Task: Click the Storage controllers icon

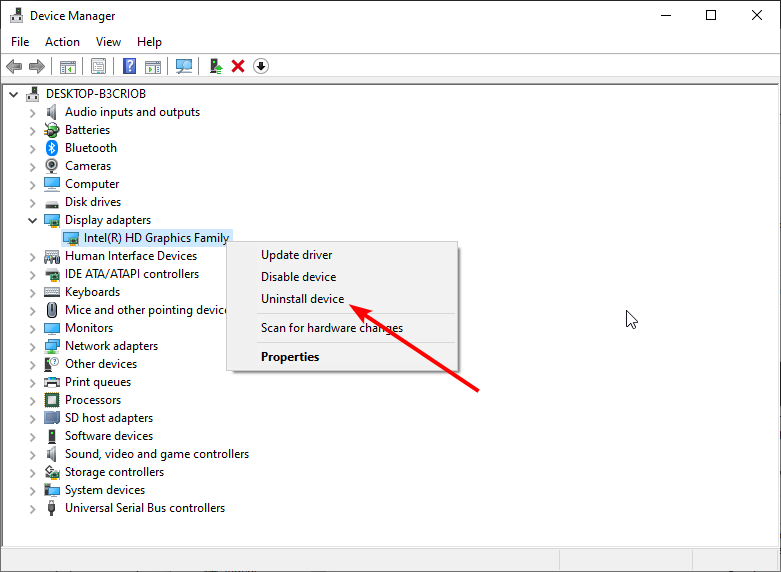Action: [x=52, y=472]
